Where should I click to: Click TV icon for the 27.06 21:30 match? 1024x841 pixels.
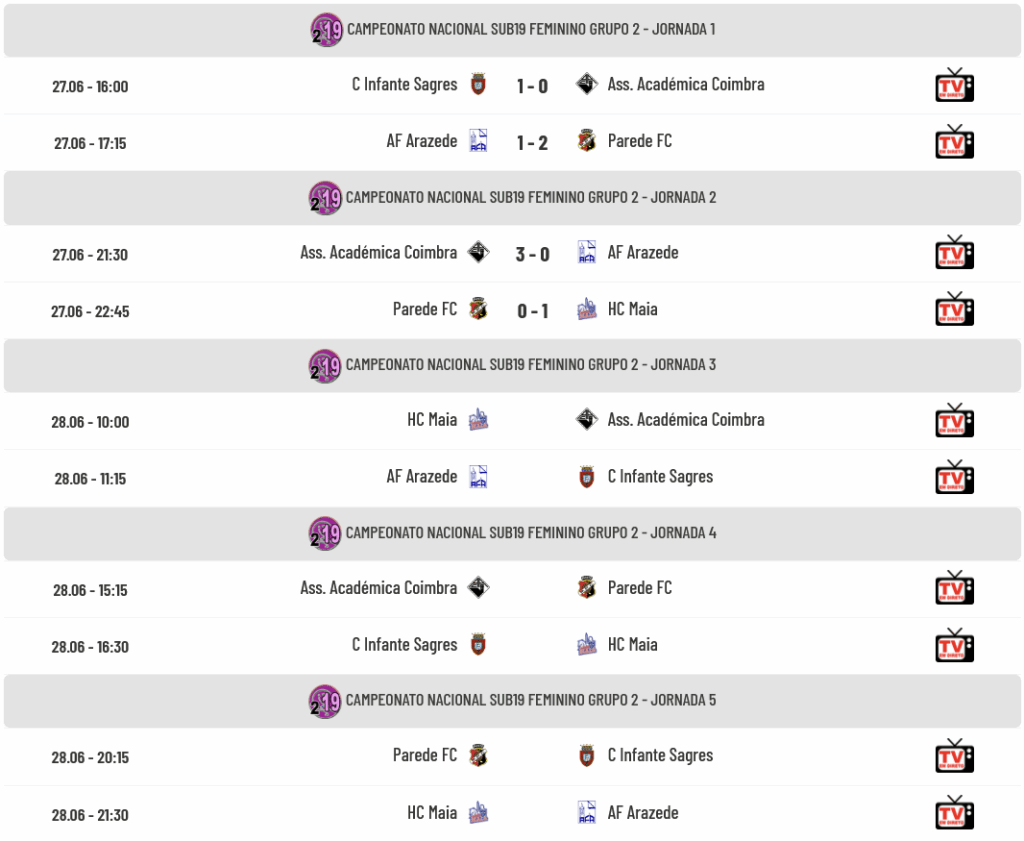coord(954,253)
